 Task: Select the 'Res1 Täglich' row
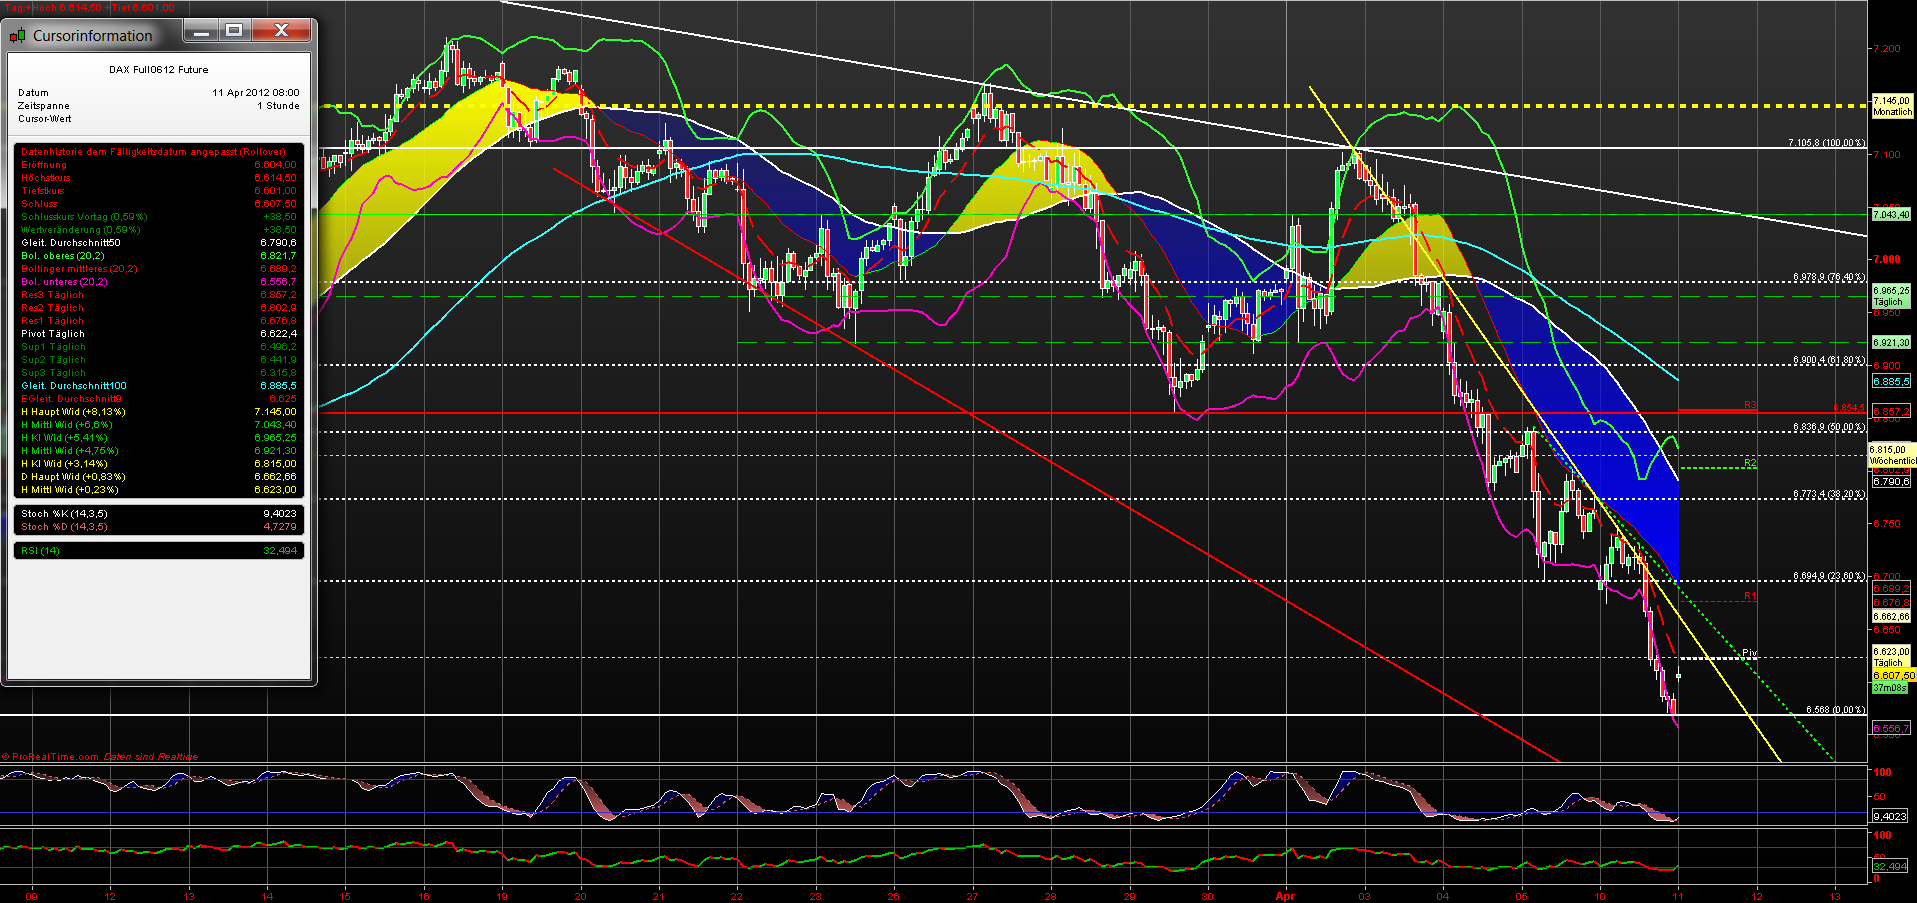click(x=158, y=321)
